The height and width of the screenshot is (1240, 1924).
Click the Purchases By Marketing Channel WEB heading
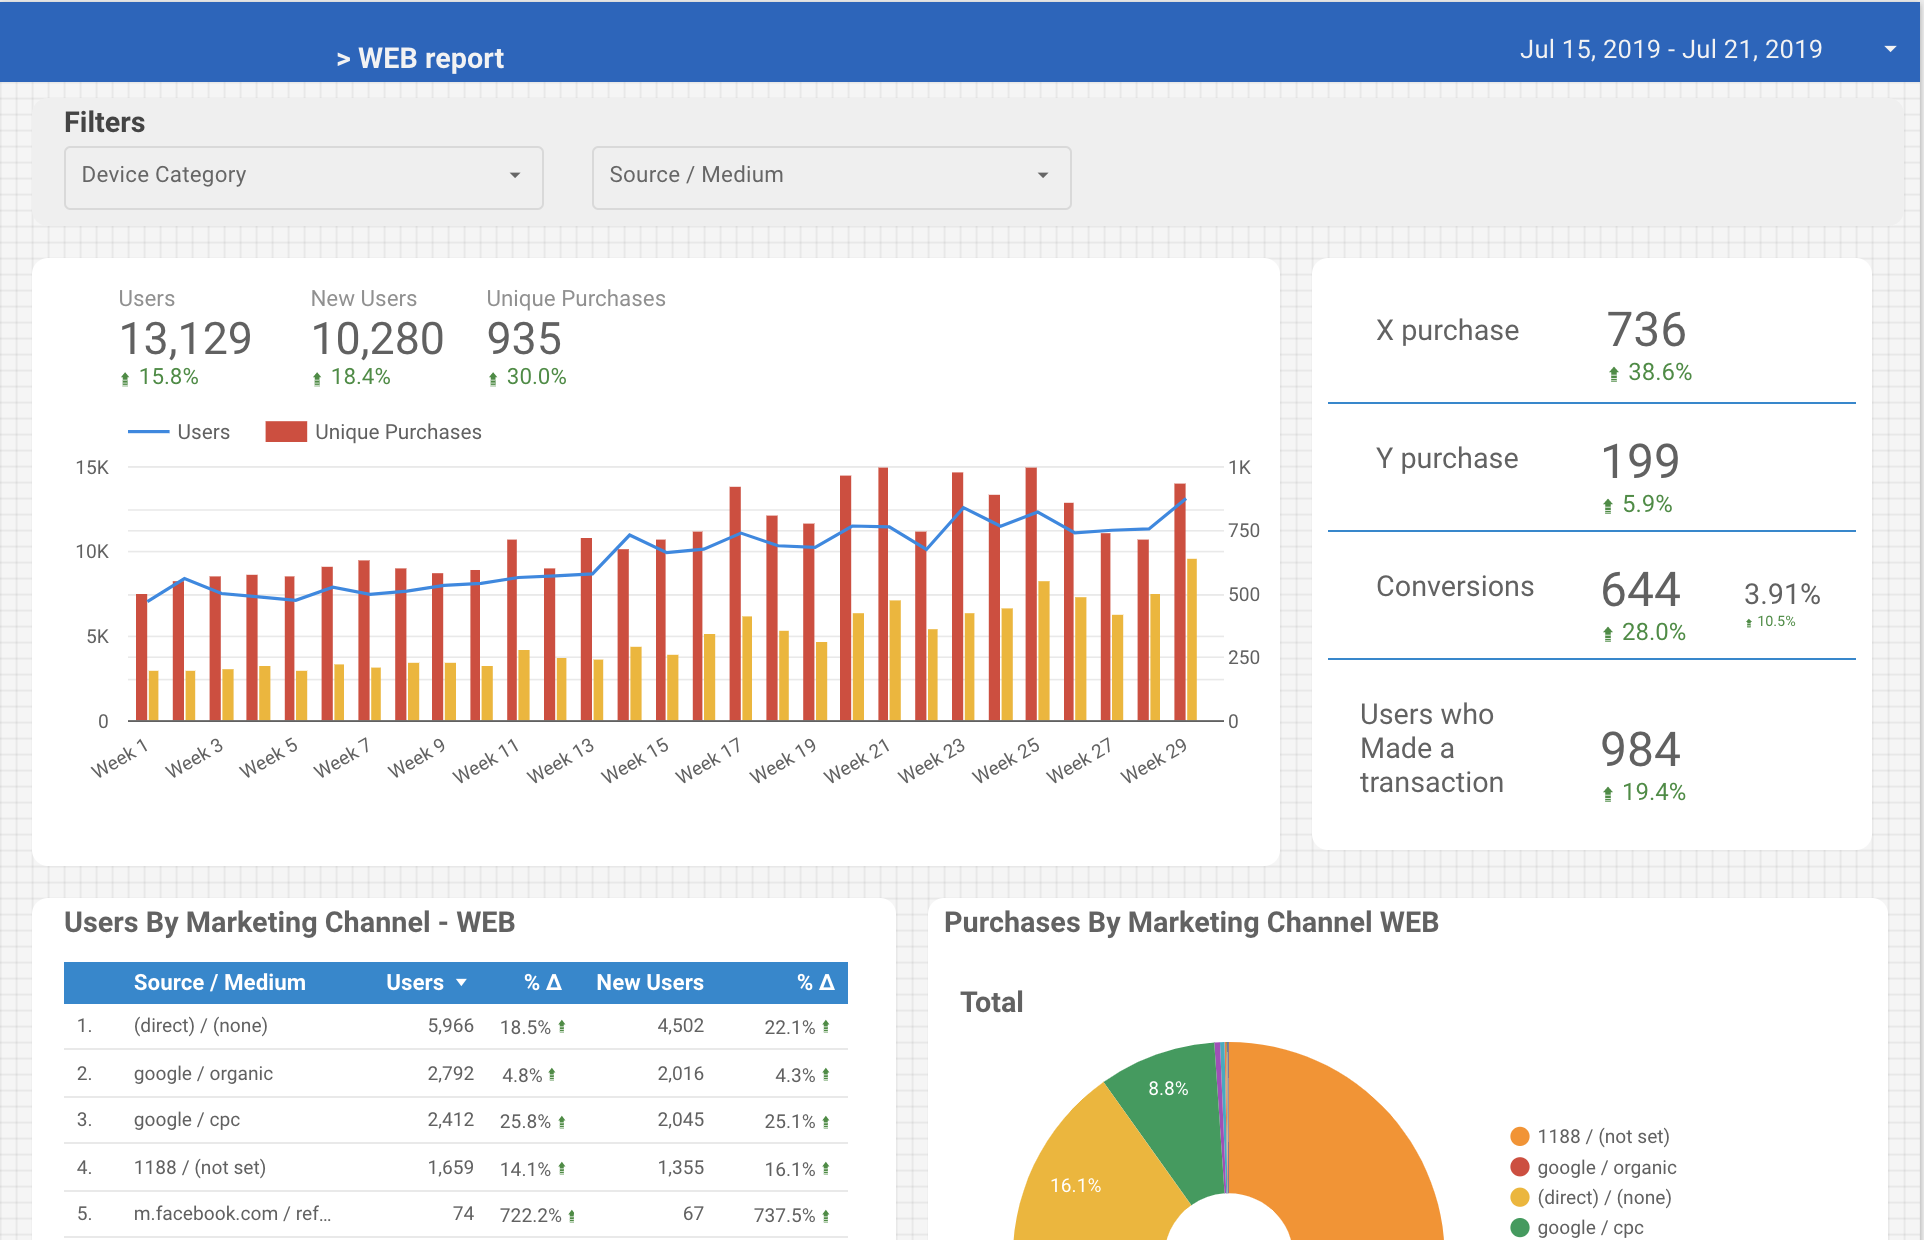coord(1192,922)
